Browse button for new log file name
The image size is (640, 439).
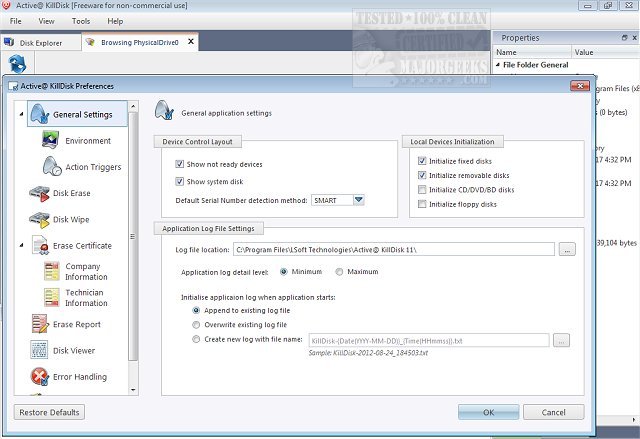click(561, 340)
